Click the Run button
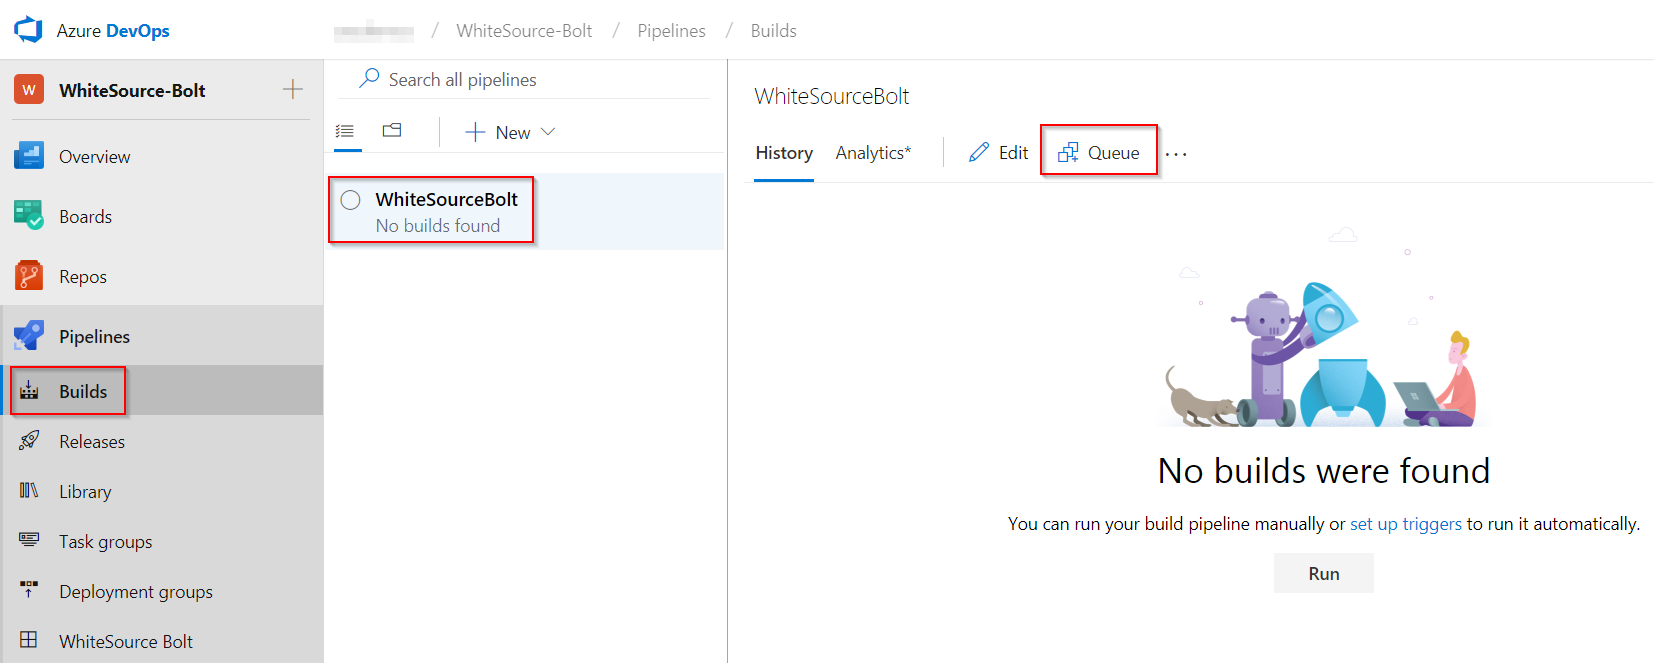 (1324, 573)
